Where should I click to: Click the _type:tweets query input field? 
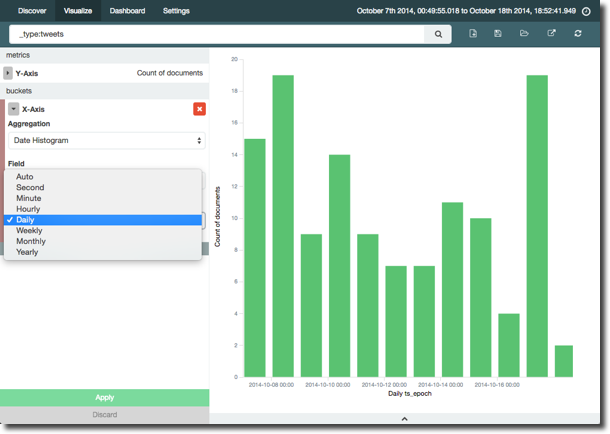215,34
